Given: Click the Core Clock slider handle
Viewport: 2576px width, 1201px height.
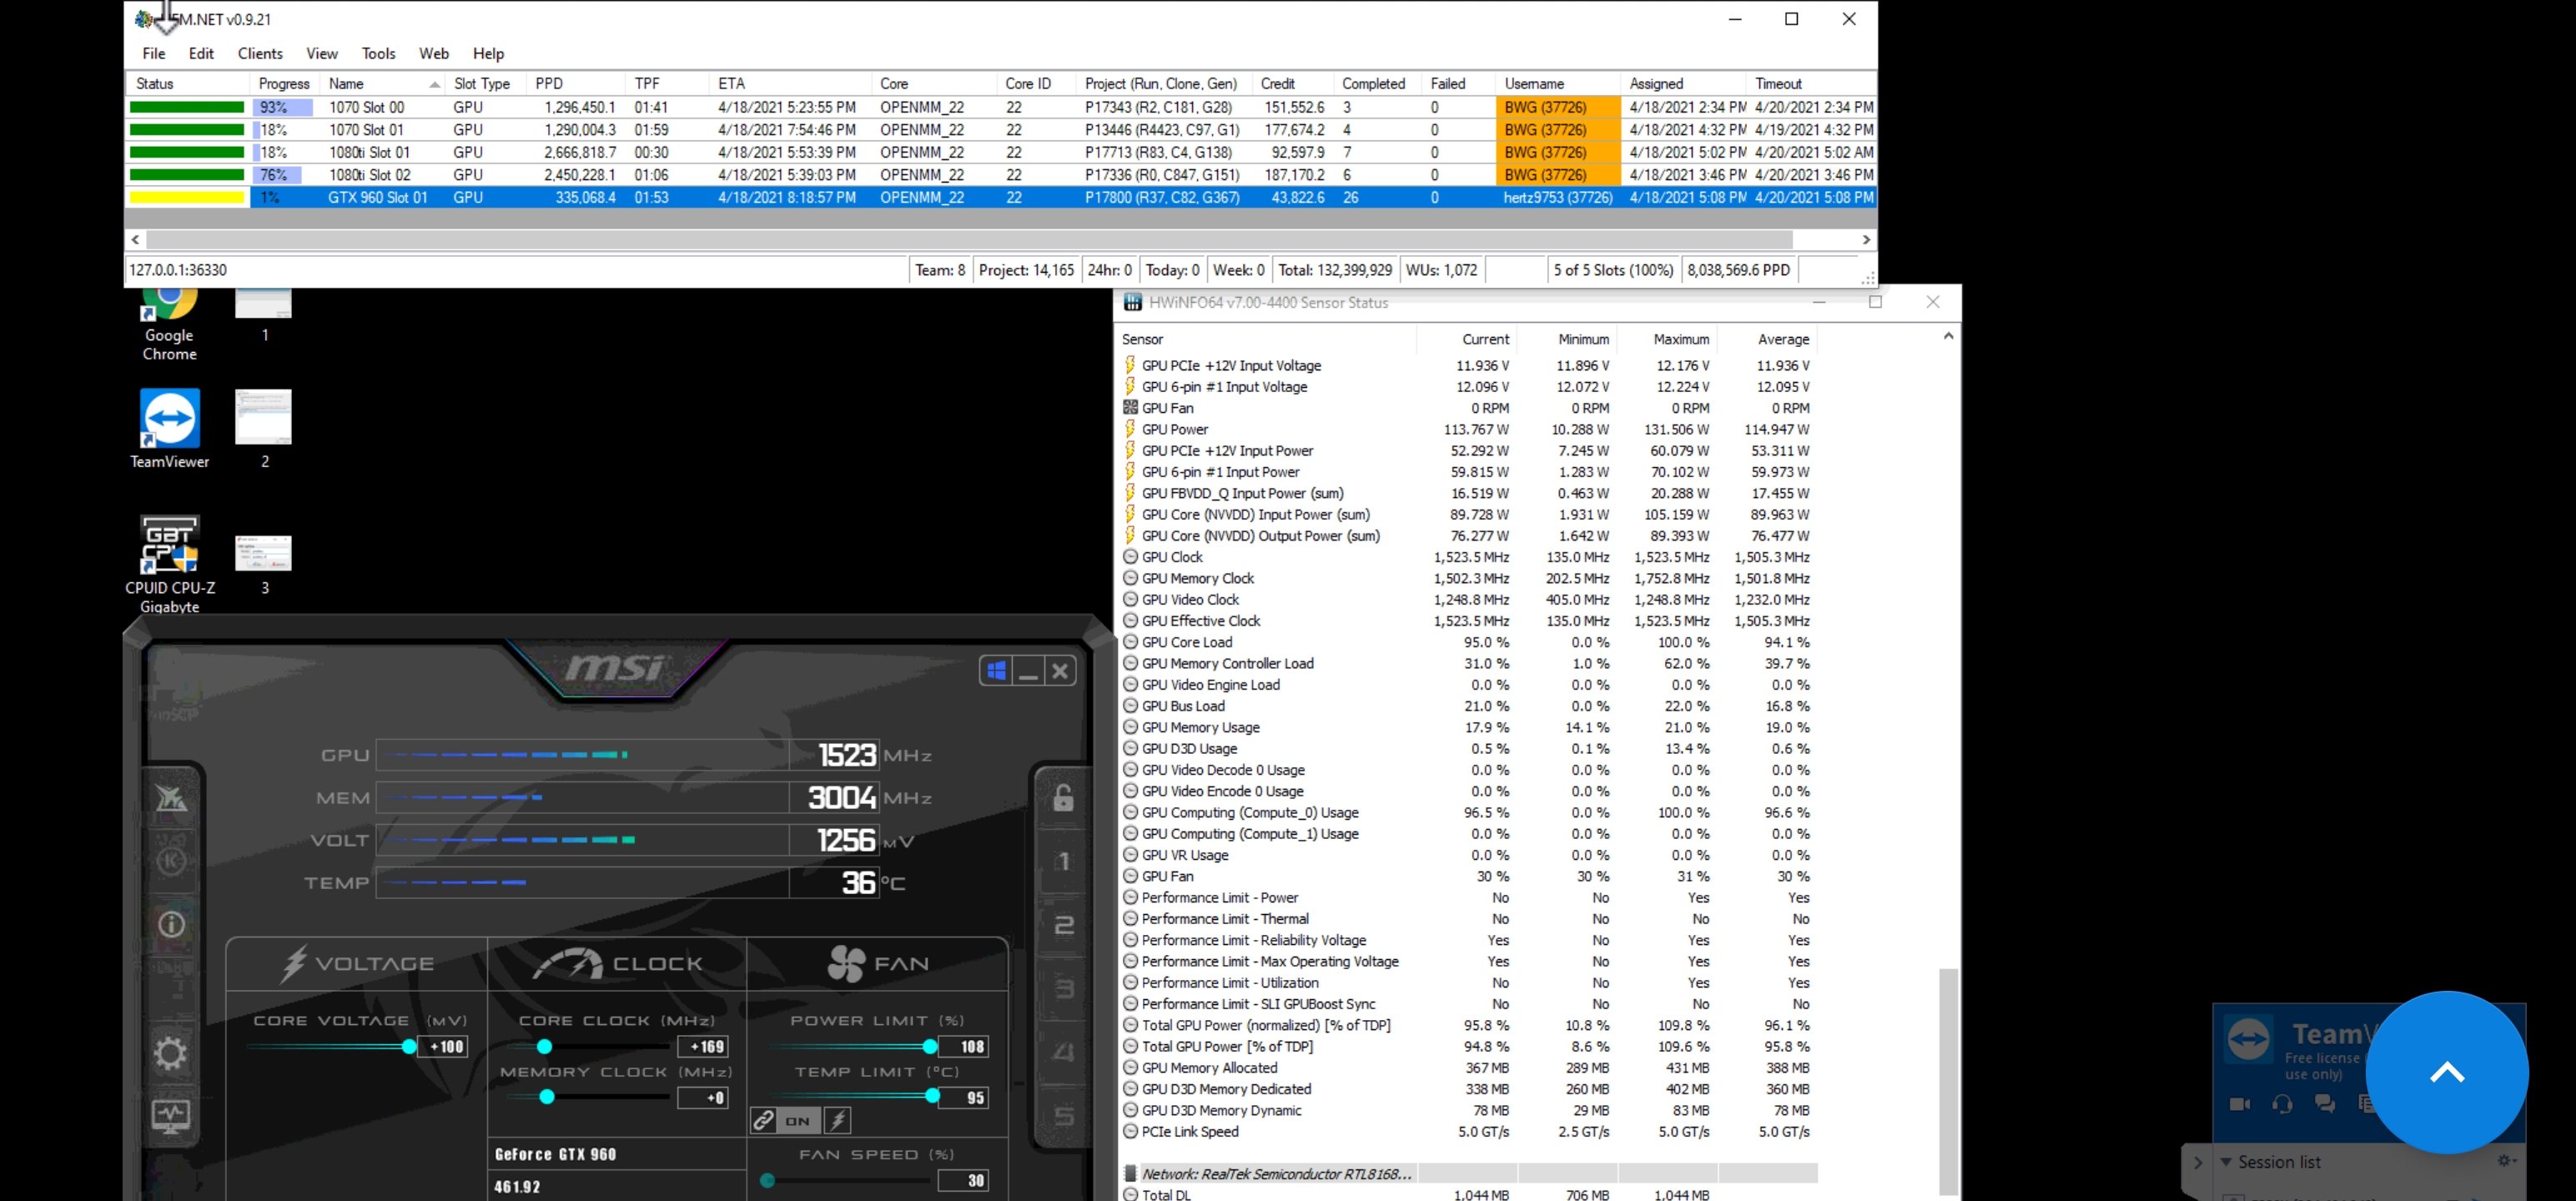Looking at the screenshot, I should [545, 1047].
